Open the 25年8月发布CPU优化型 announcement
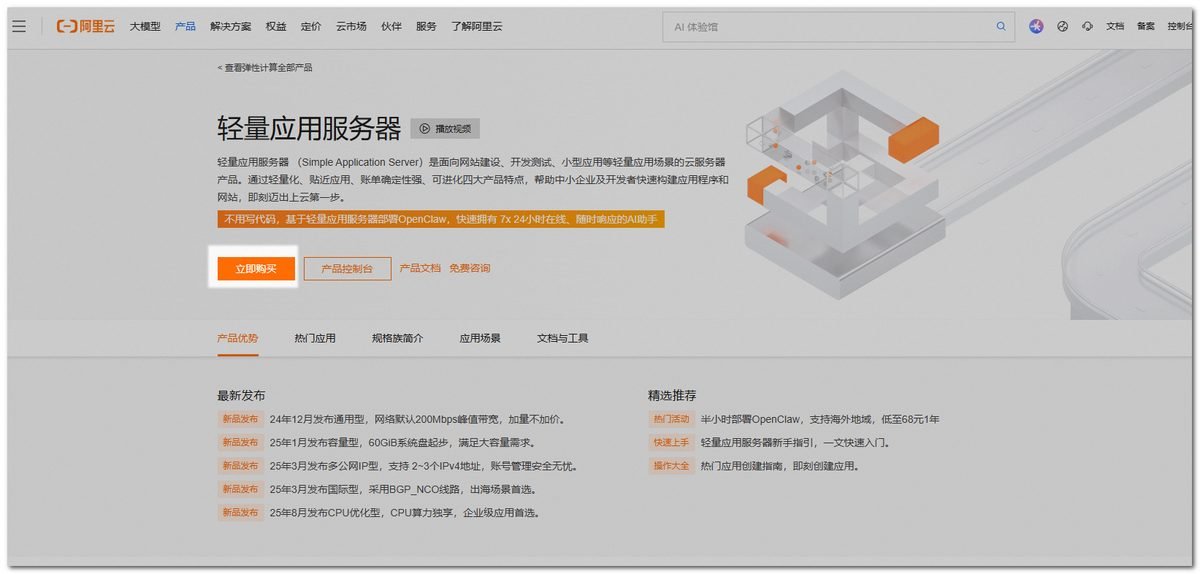Viewport: 1200px width, 574px height. (x=405, y=512)
